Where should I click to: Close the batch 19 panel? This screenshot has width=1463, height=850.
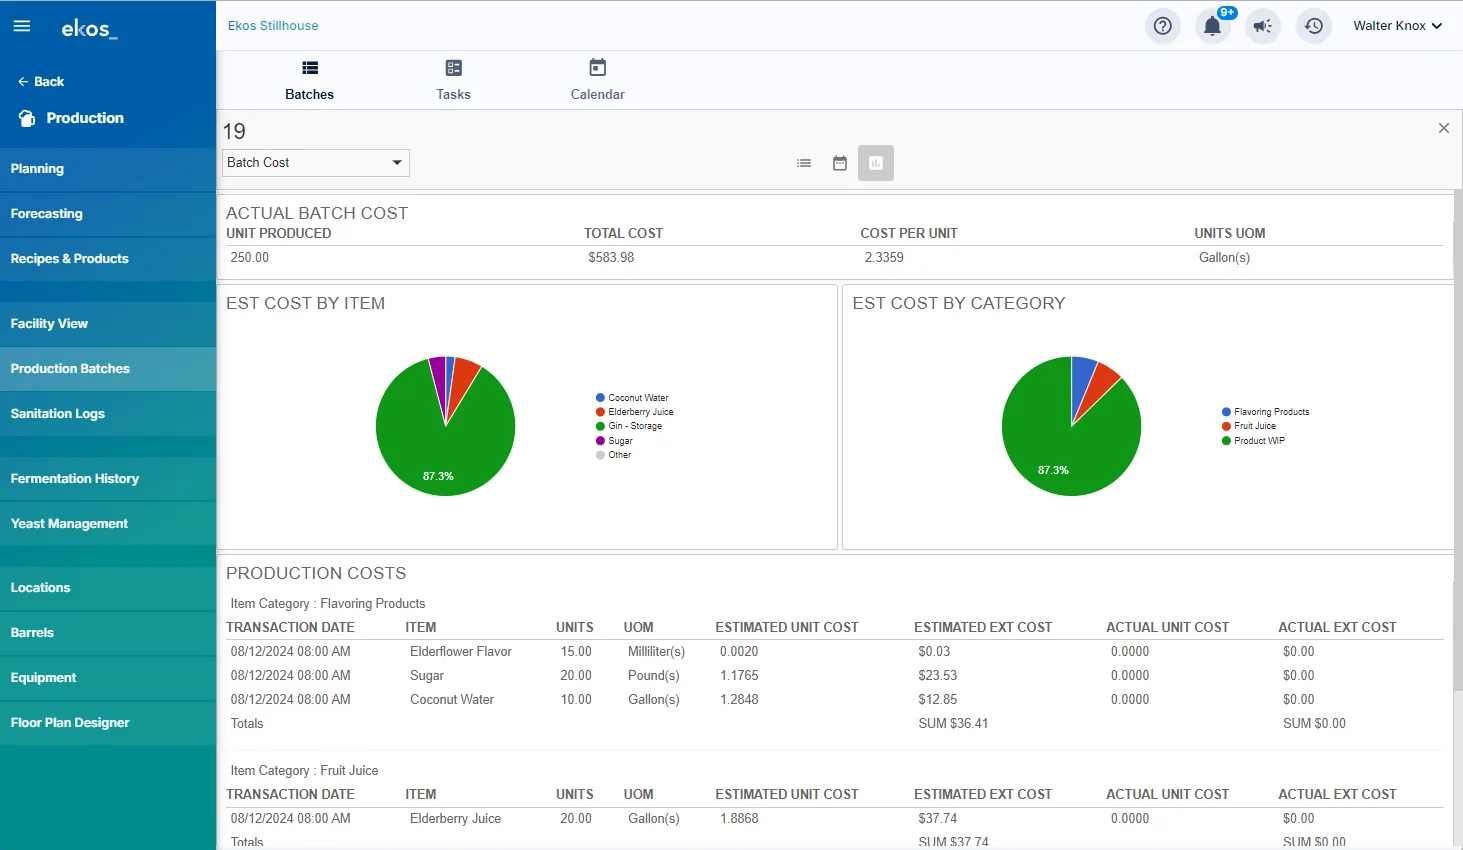tap(1443, 128)
